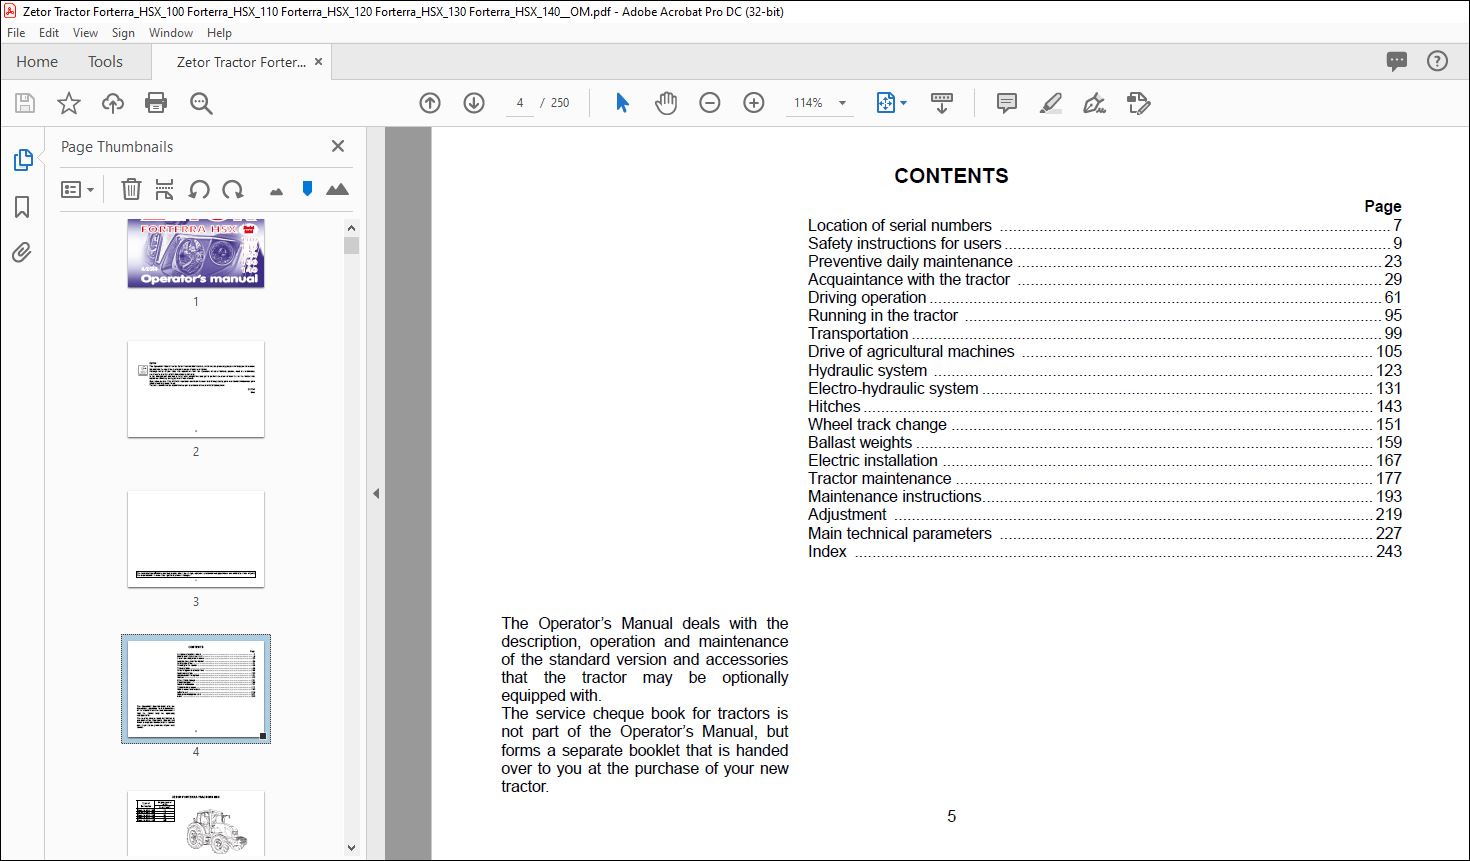
Task: Delete selected page with the trash icon
Action: point(131,189)
